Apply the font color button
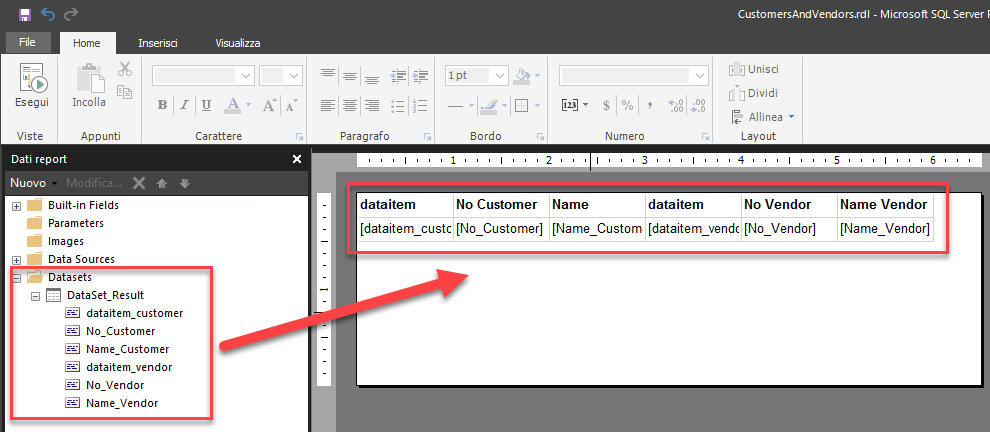The height and width of the screenshot is (432, 990). [x=232, y=105]
